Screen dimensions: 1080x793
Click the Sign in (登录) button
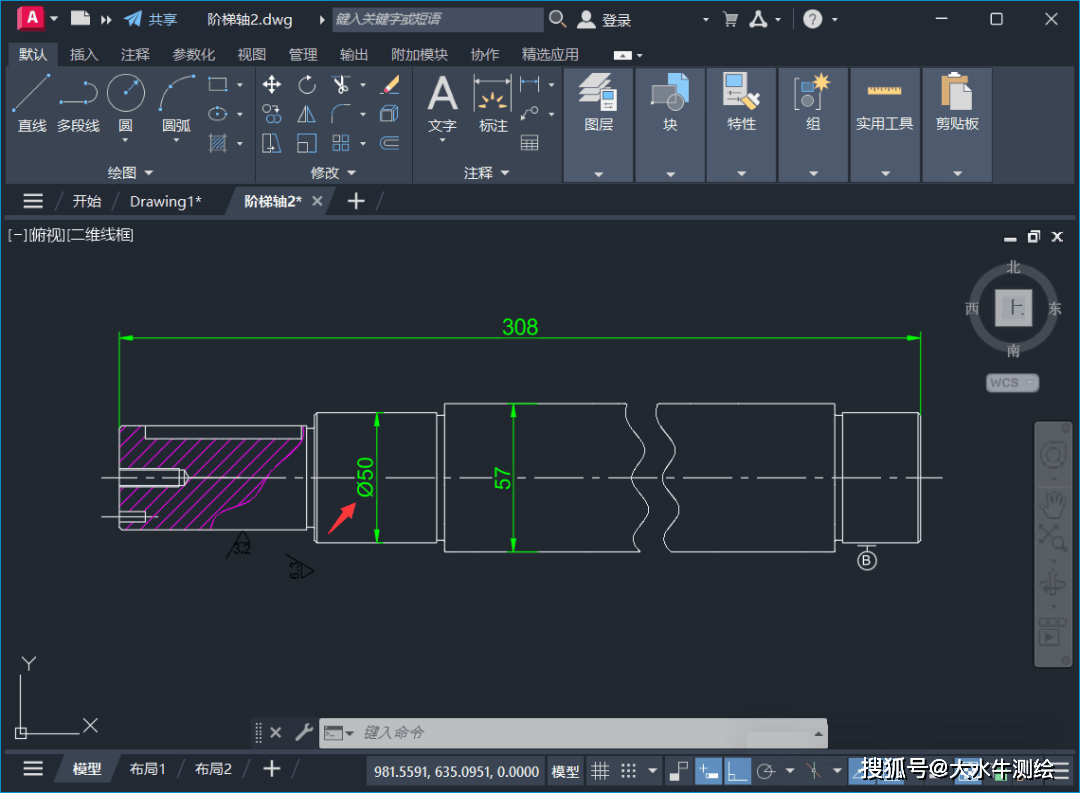(x=604, y=19)
